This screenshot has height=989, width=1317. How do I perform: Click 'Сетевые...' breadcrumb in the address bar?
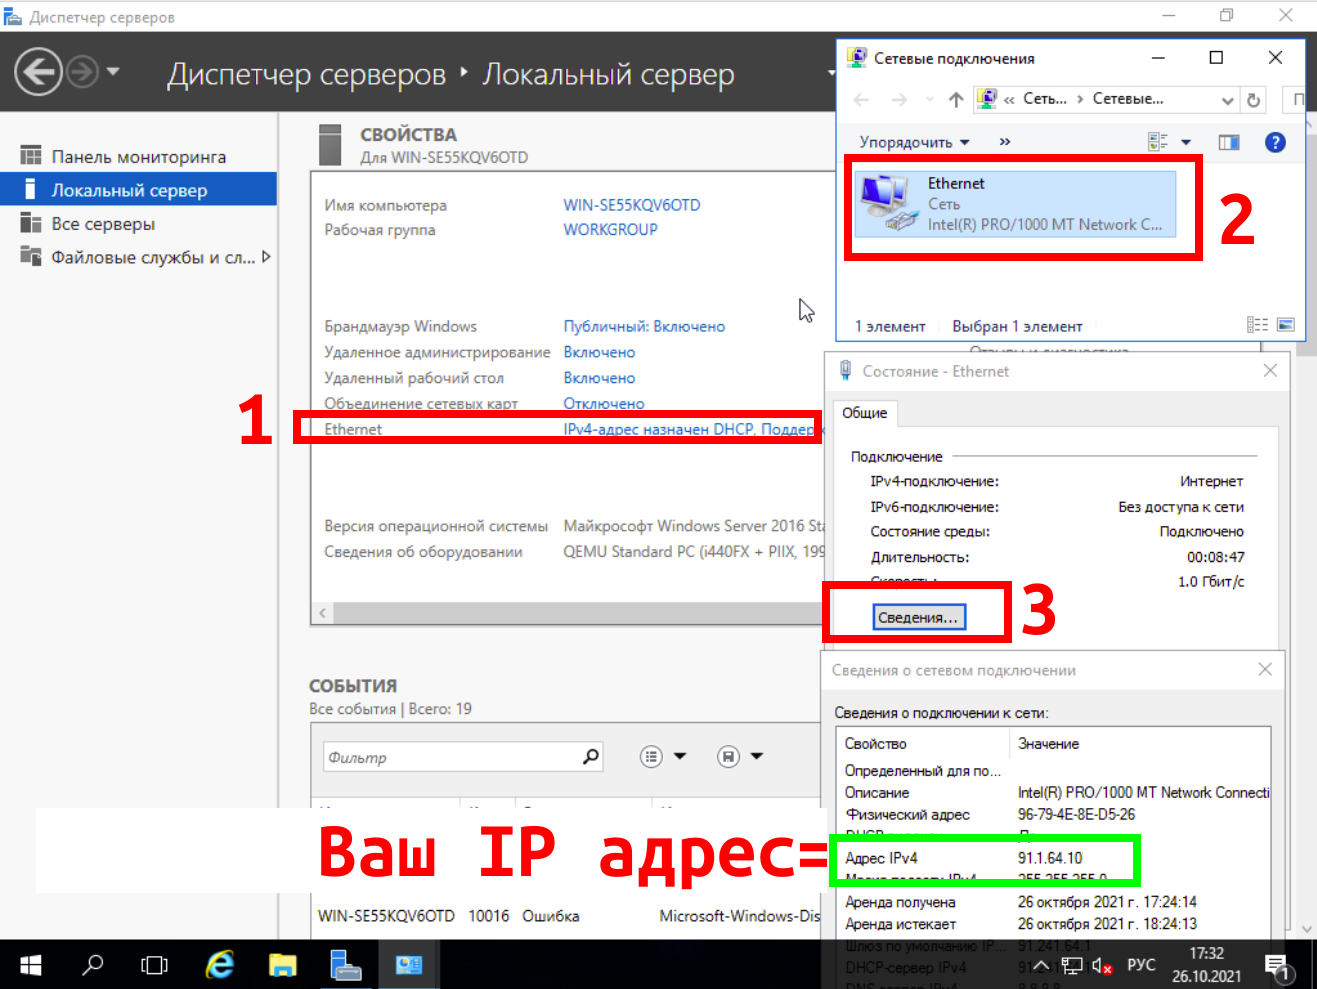(x=1128, y=99)
